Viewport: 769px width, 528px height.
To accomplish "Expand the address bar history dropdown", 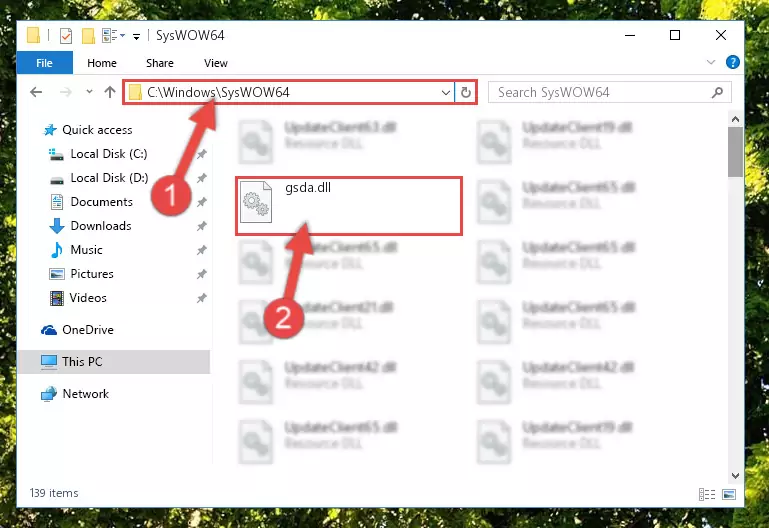I will coord(445,92).
